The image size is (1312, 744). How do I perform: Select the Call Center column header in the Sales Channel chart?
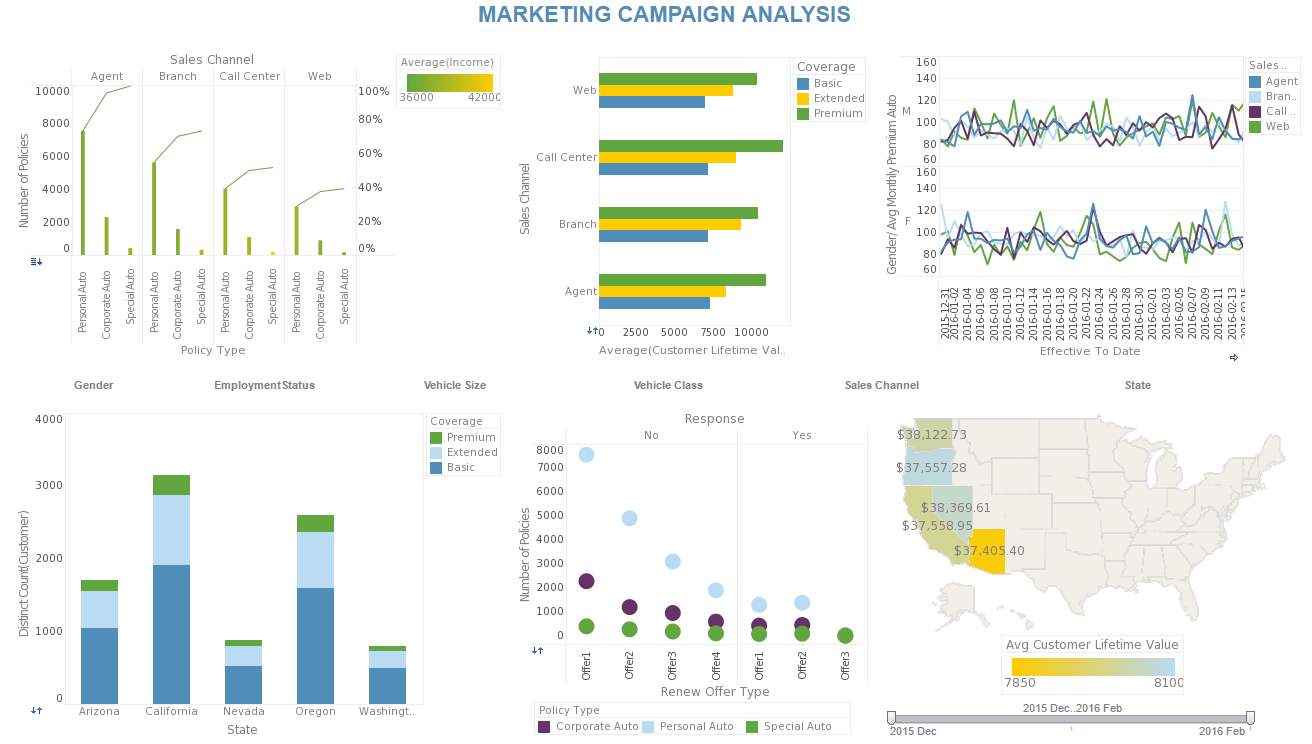249,76
